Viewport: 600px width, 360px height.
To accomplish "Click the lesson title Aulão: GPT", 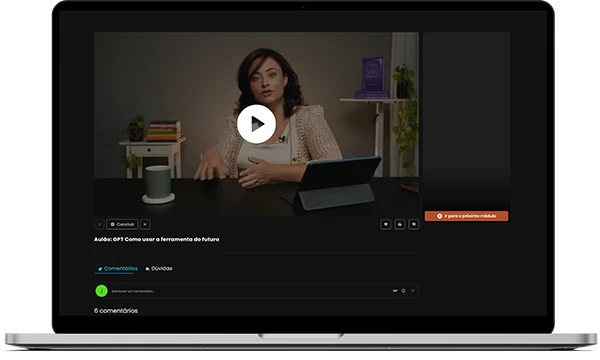I will (x=157, y=239).
